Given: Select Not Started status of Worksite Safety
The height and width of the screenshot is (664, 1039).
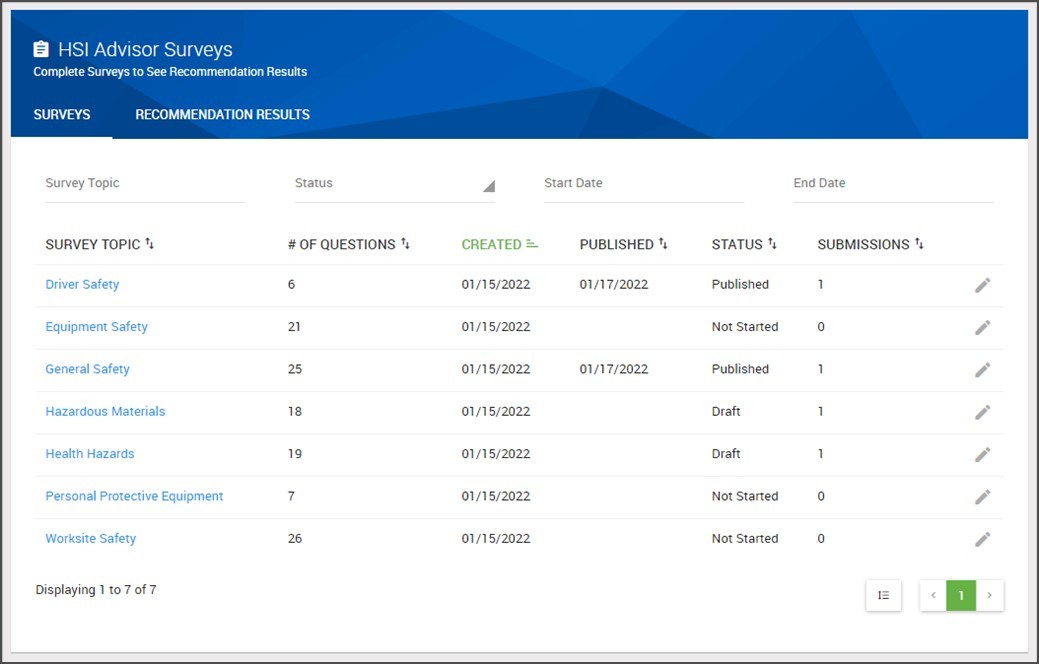Looking at the screenshot, I should coord(745,539).
